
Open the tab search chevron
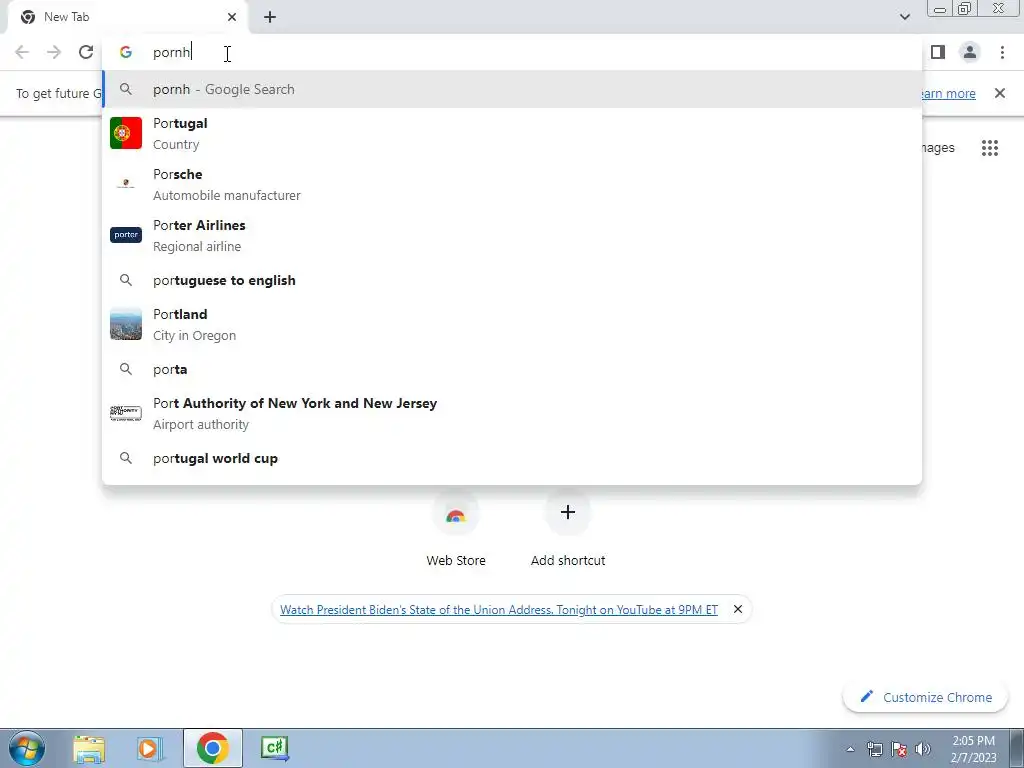coord(904,17)
